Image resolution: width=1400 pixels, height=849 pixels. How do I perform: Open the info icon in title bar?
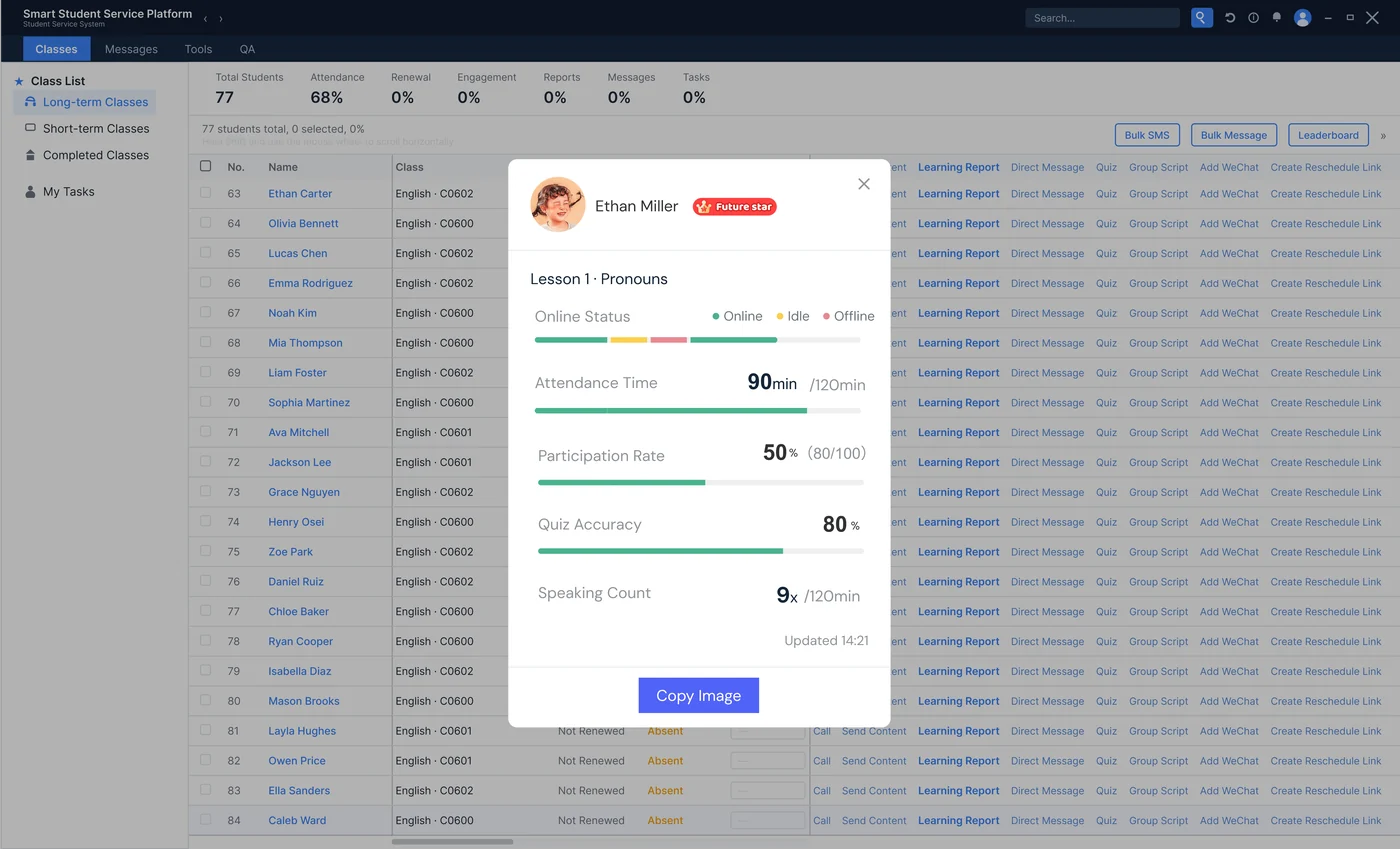point(1253,18)
